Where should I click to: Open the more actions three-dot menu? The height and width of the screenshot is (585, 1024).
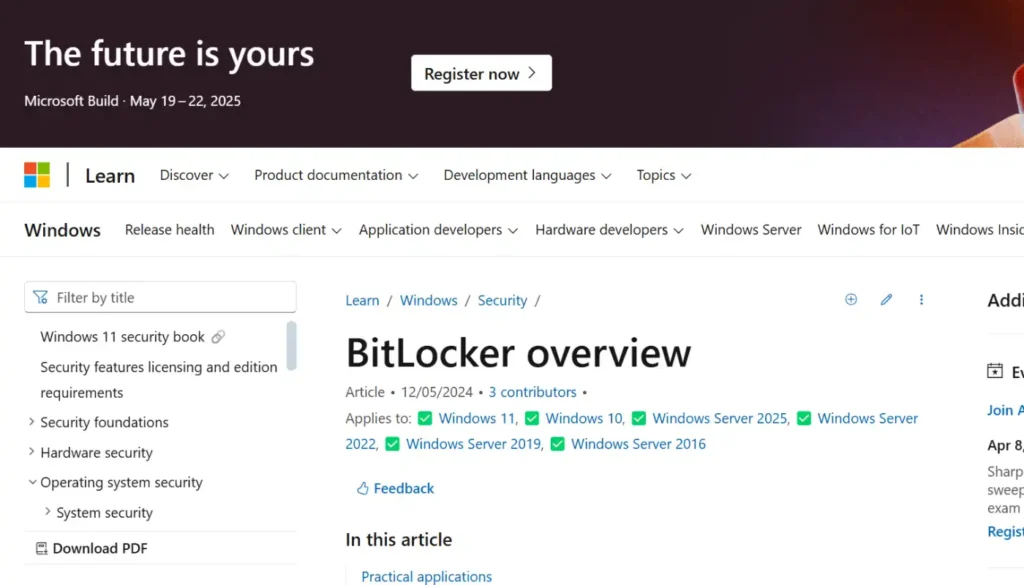[x=921, y=299]
